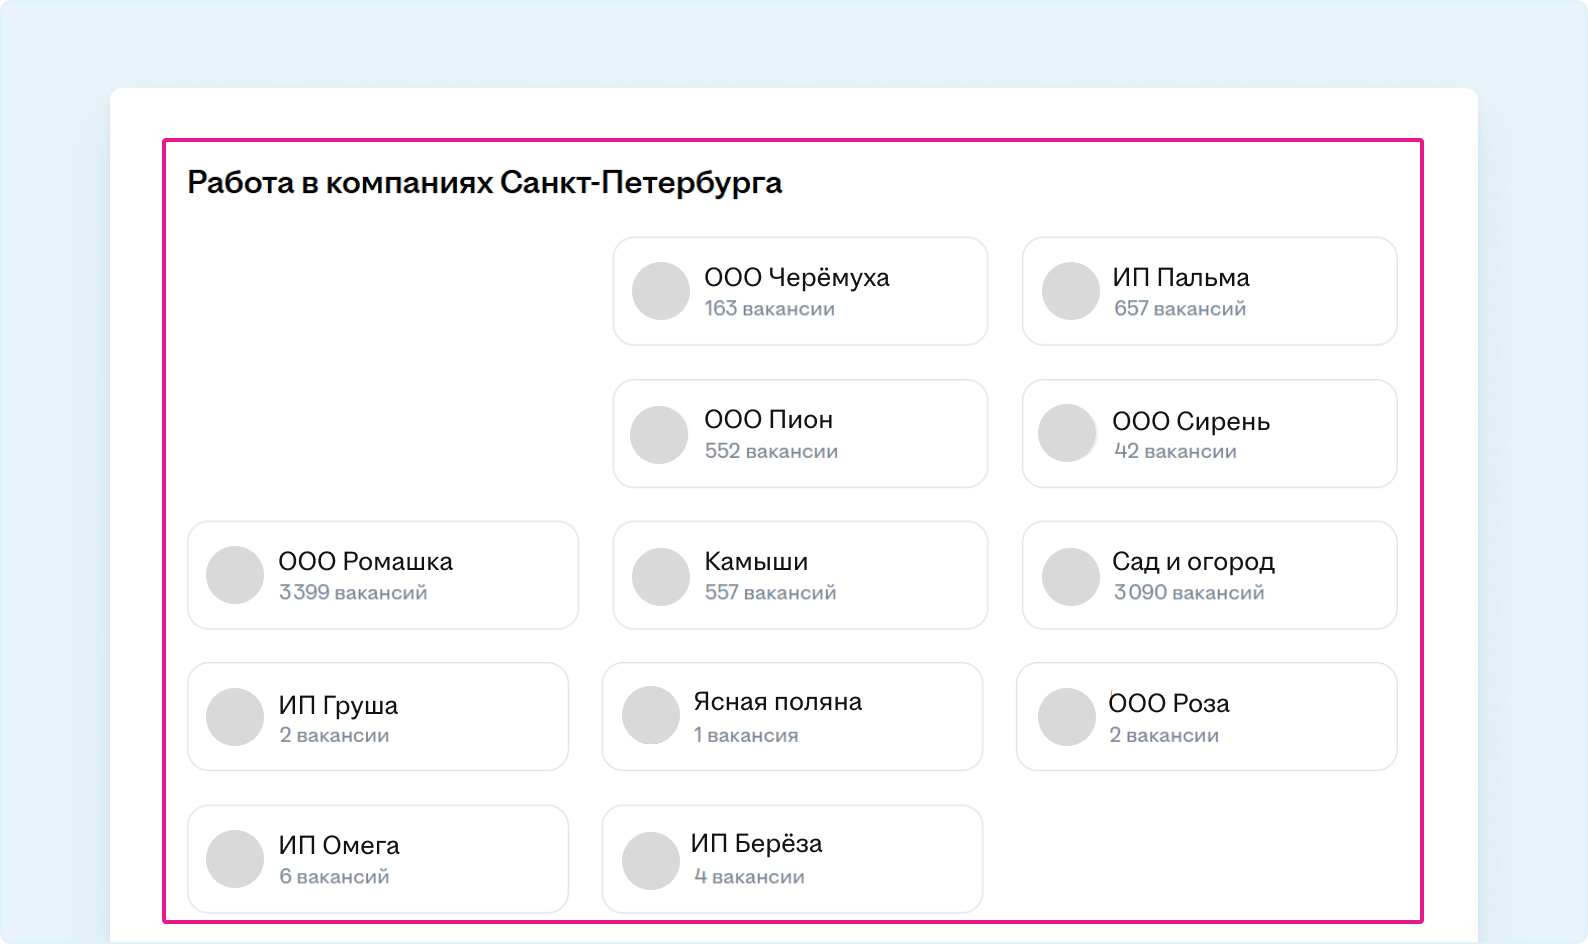The height and width of the screenshot is (944, 1588).
Task: Click the heading Работа в компаниях Санкт-Петербурга
Action: click(485, 183)
